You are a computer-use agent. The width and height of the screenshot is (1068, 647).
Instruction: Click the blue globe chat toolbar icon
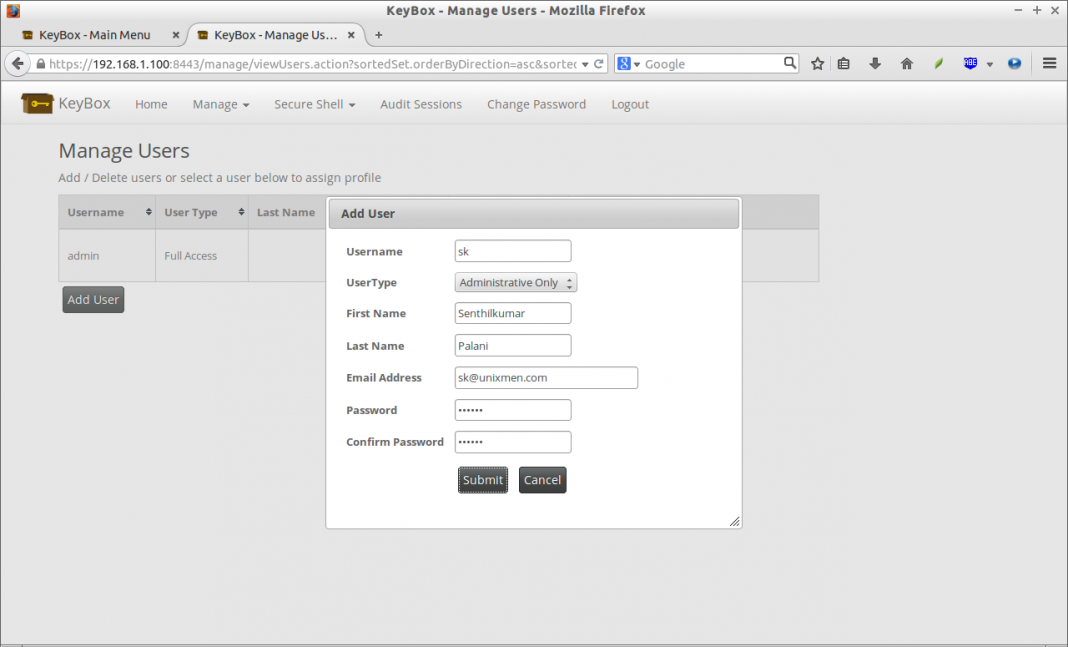(x=1014, y=64)
